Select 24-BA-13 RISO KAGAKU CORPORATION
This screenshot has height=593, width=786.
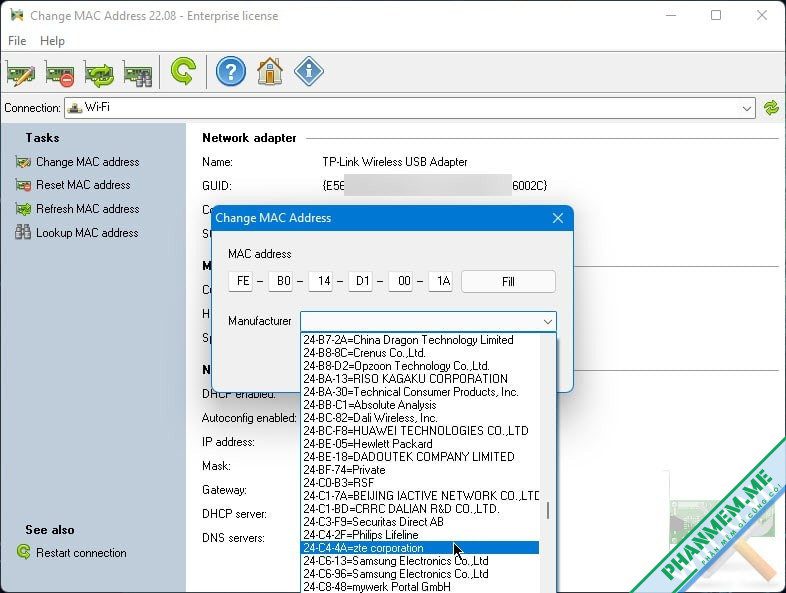(420, 379)
